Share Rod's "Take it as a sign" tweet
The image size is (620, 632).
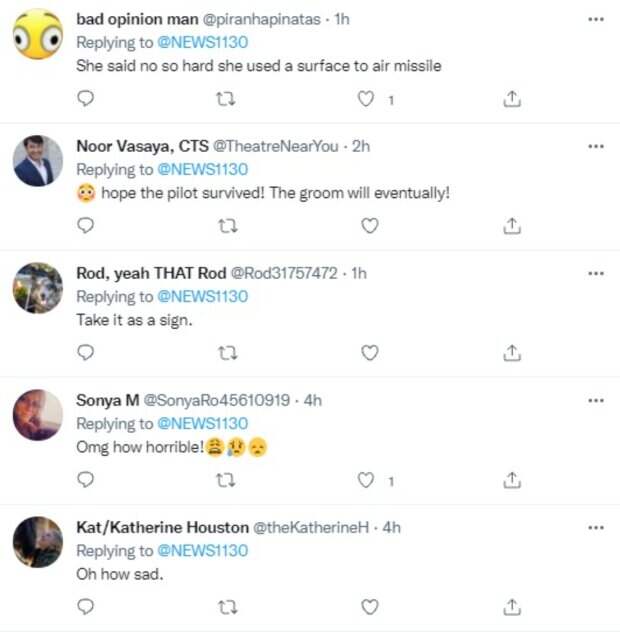coord(511,352)
